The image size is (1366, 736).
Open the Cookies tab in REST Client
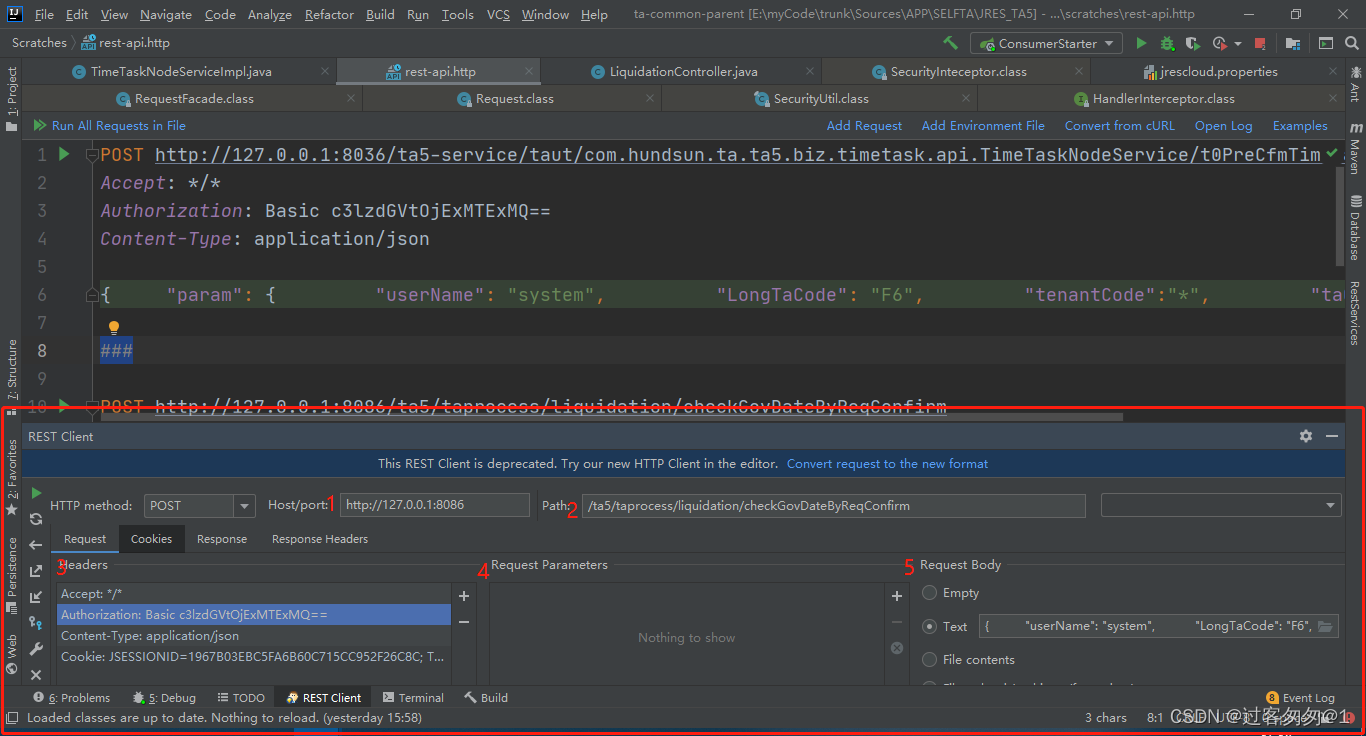pos(151,539)
